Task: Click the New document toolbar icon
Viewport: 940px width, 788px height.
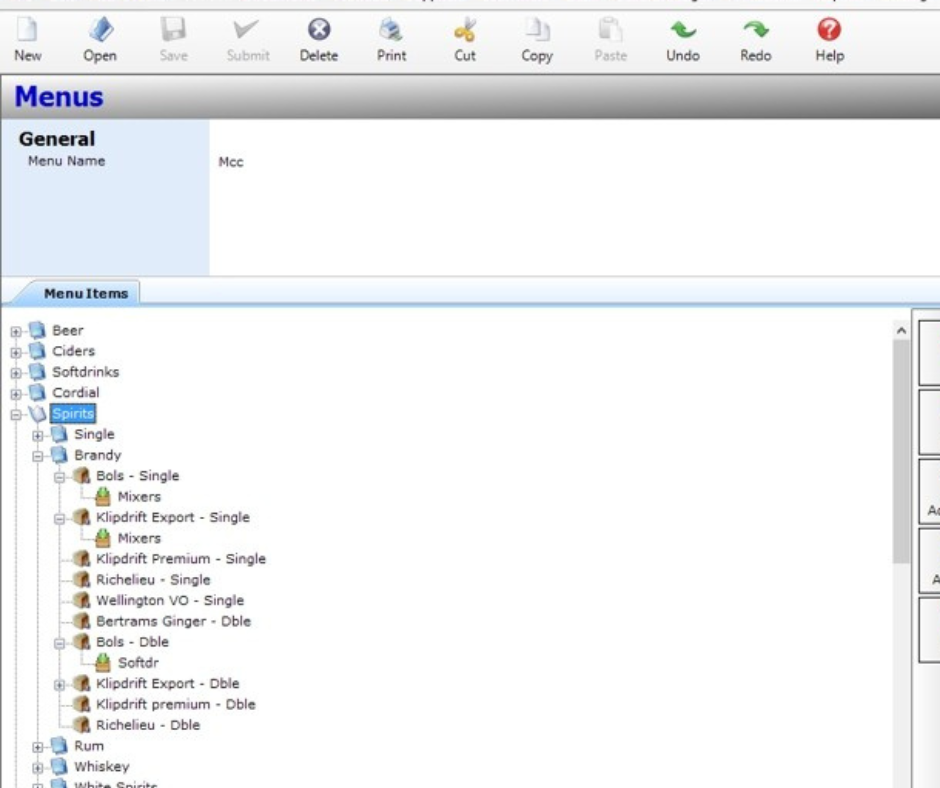Action: pyautogui.click(x=28, y=40)
